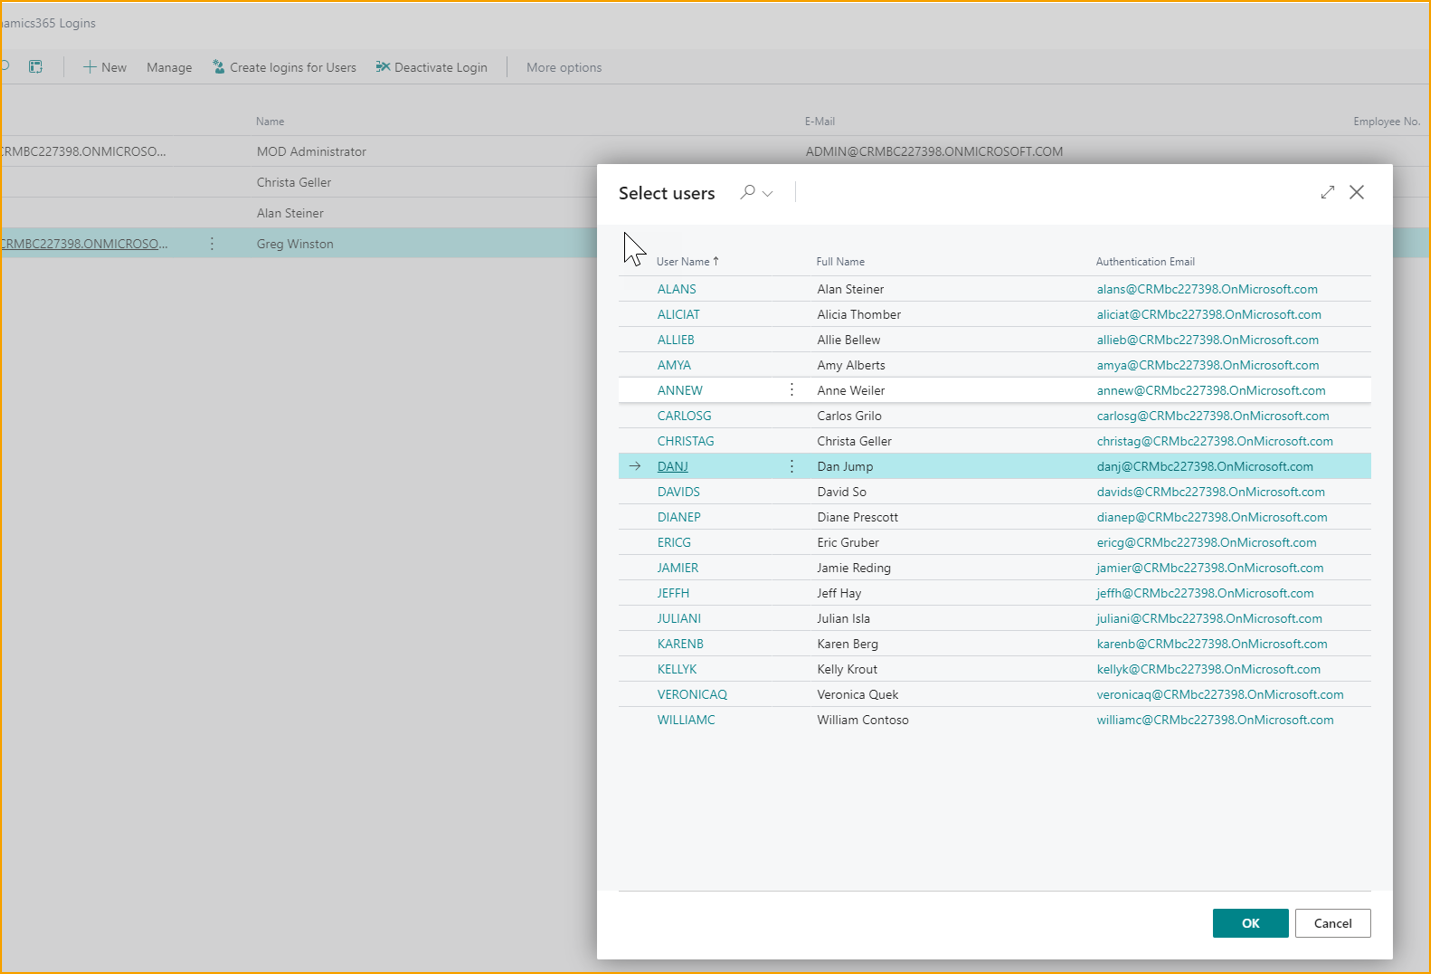Click ericg's authentication email link
Screen dimensions: 1431x974
[x=1206, y=542]
